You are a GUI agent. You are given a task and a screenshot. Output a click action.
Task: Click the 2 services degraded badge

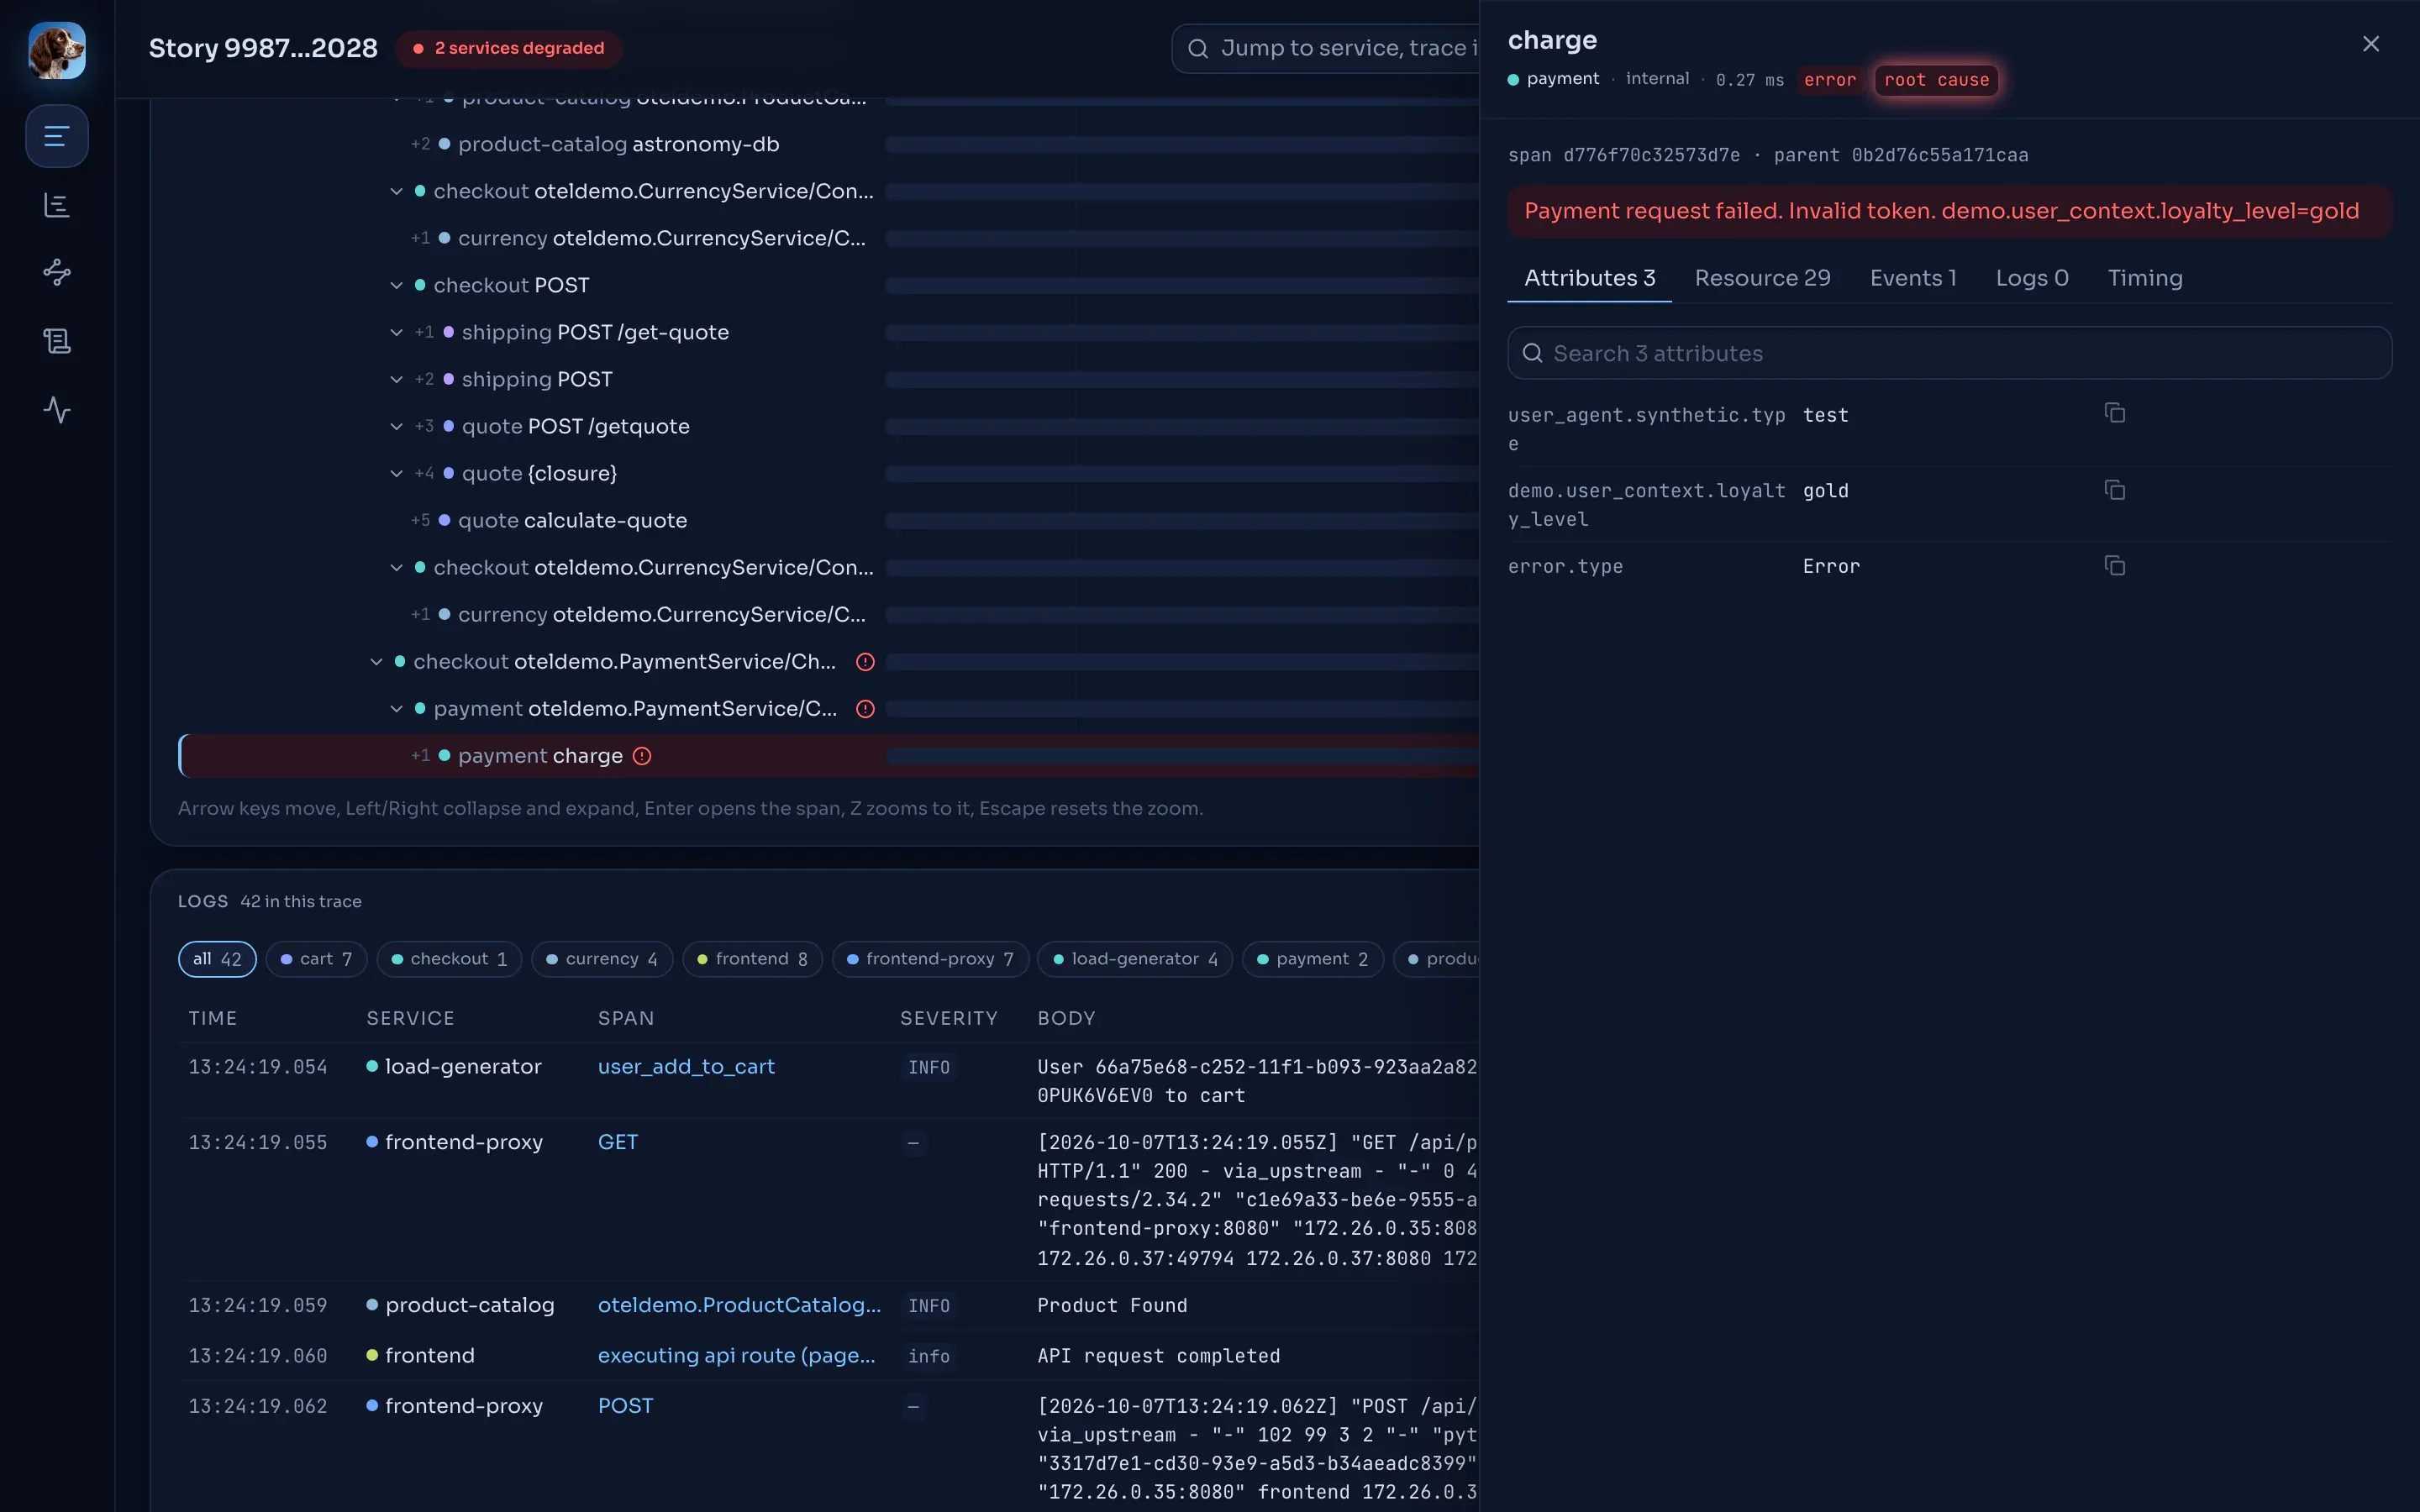509,48
